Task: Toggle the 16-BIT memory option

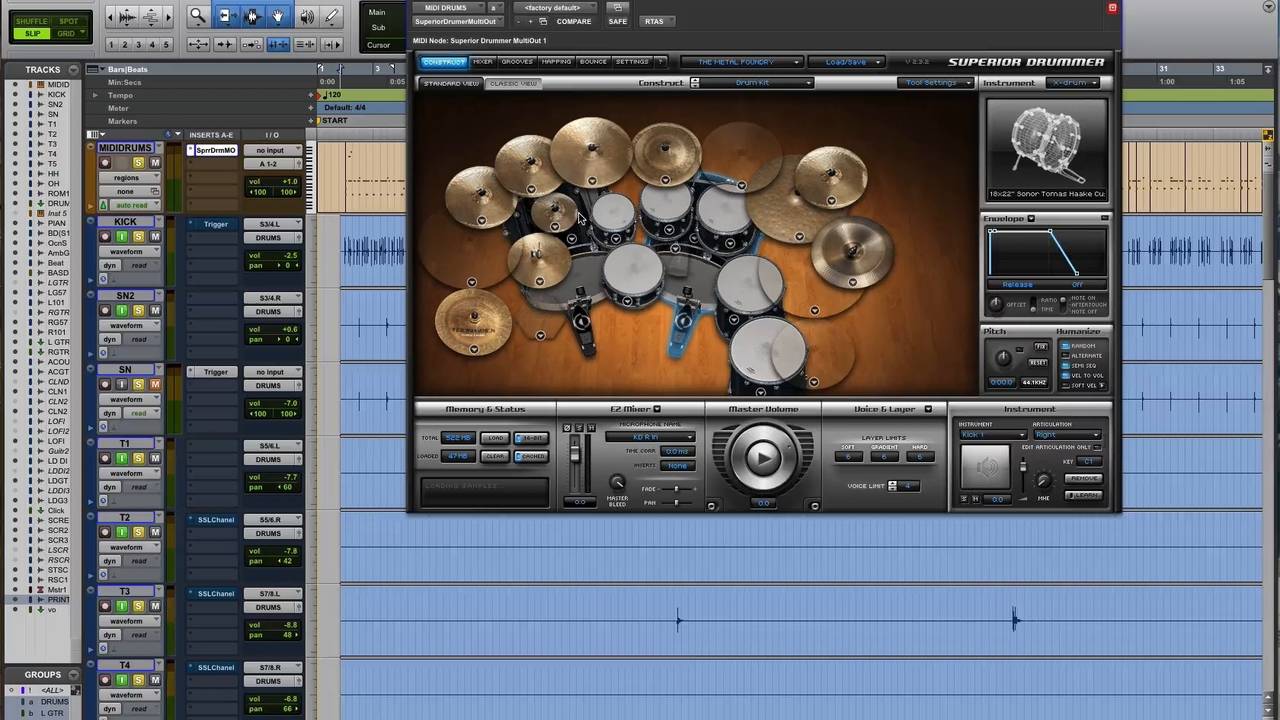Action: pyautogui.click(x=530, y=438)
